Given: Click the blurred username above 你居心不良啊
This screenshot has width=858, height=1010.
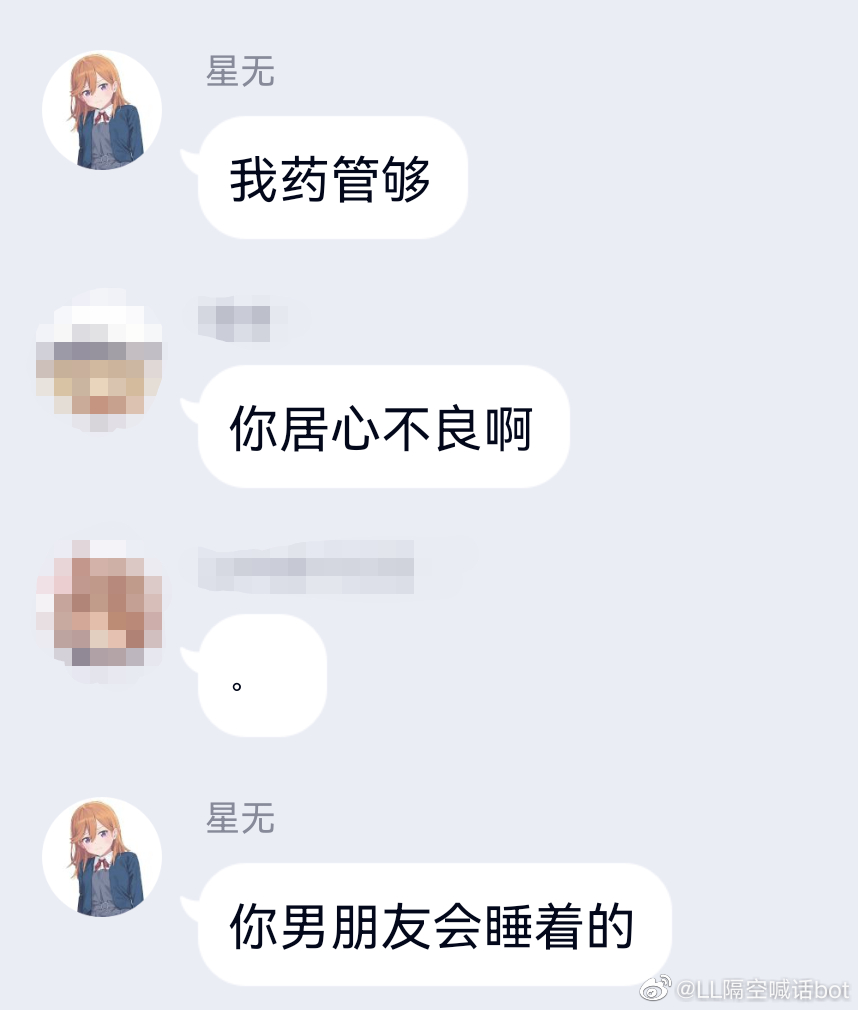Looking at the screenshot, I should point(234,319).
